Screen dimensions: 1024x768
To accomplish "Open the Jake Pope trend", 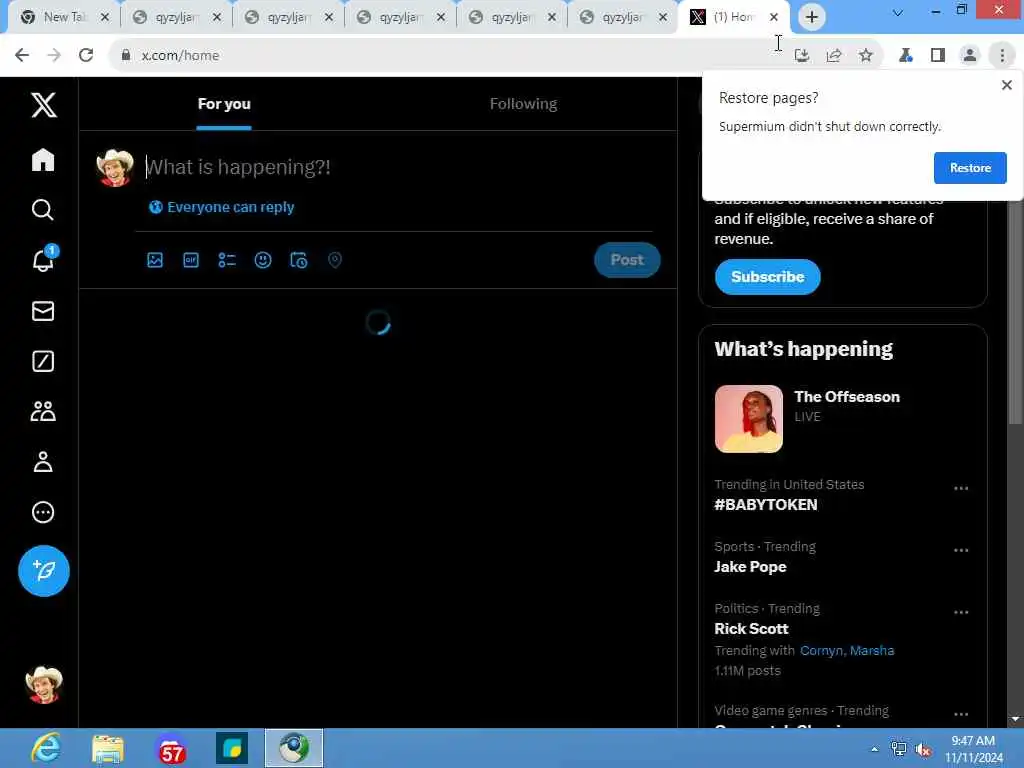I will [750, 567].
